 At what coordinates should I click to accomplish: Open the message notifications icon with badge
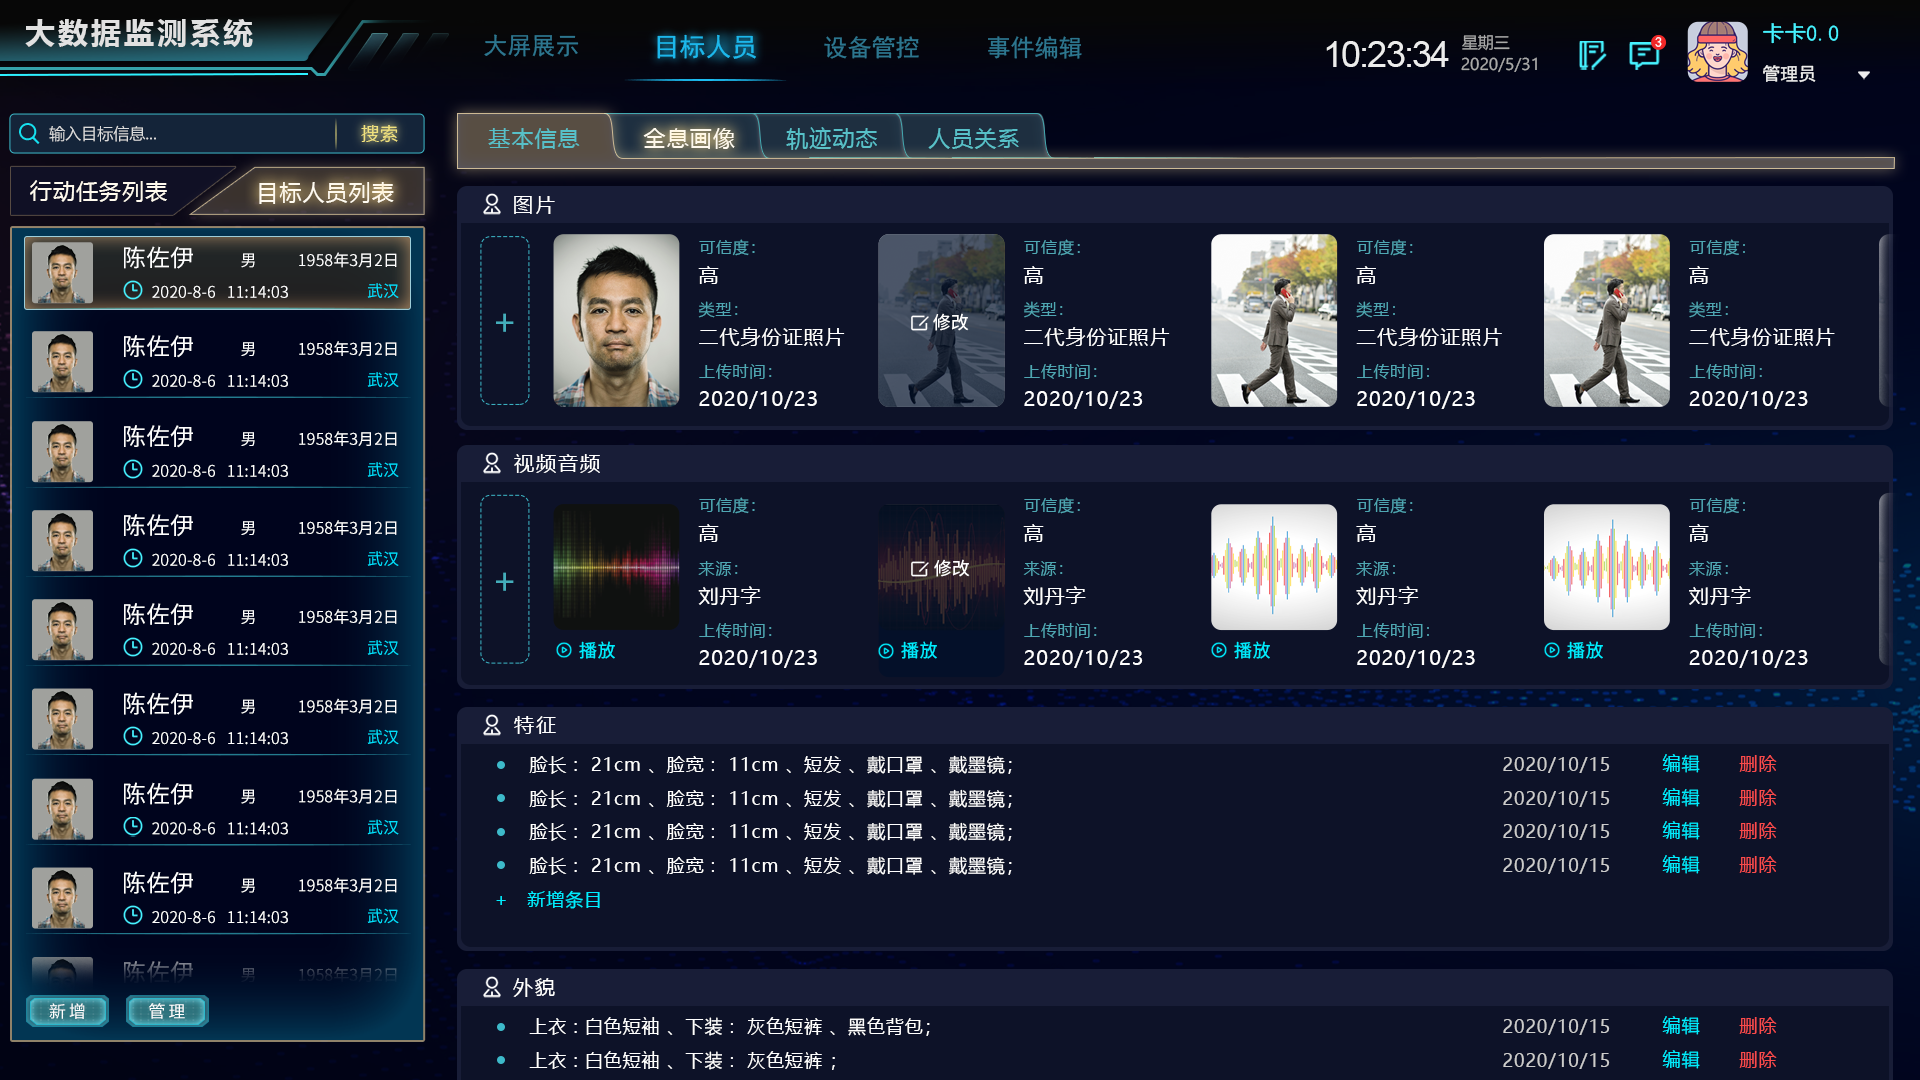(1644, 54)
